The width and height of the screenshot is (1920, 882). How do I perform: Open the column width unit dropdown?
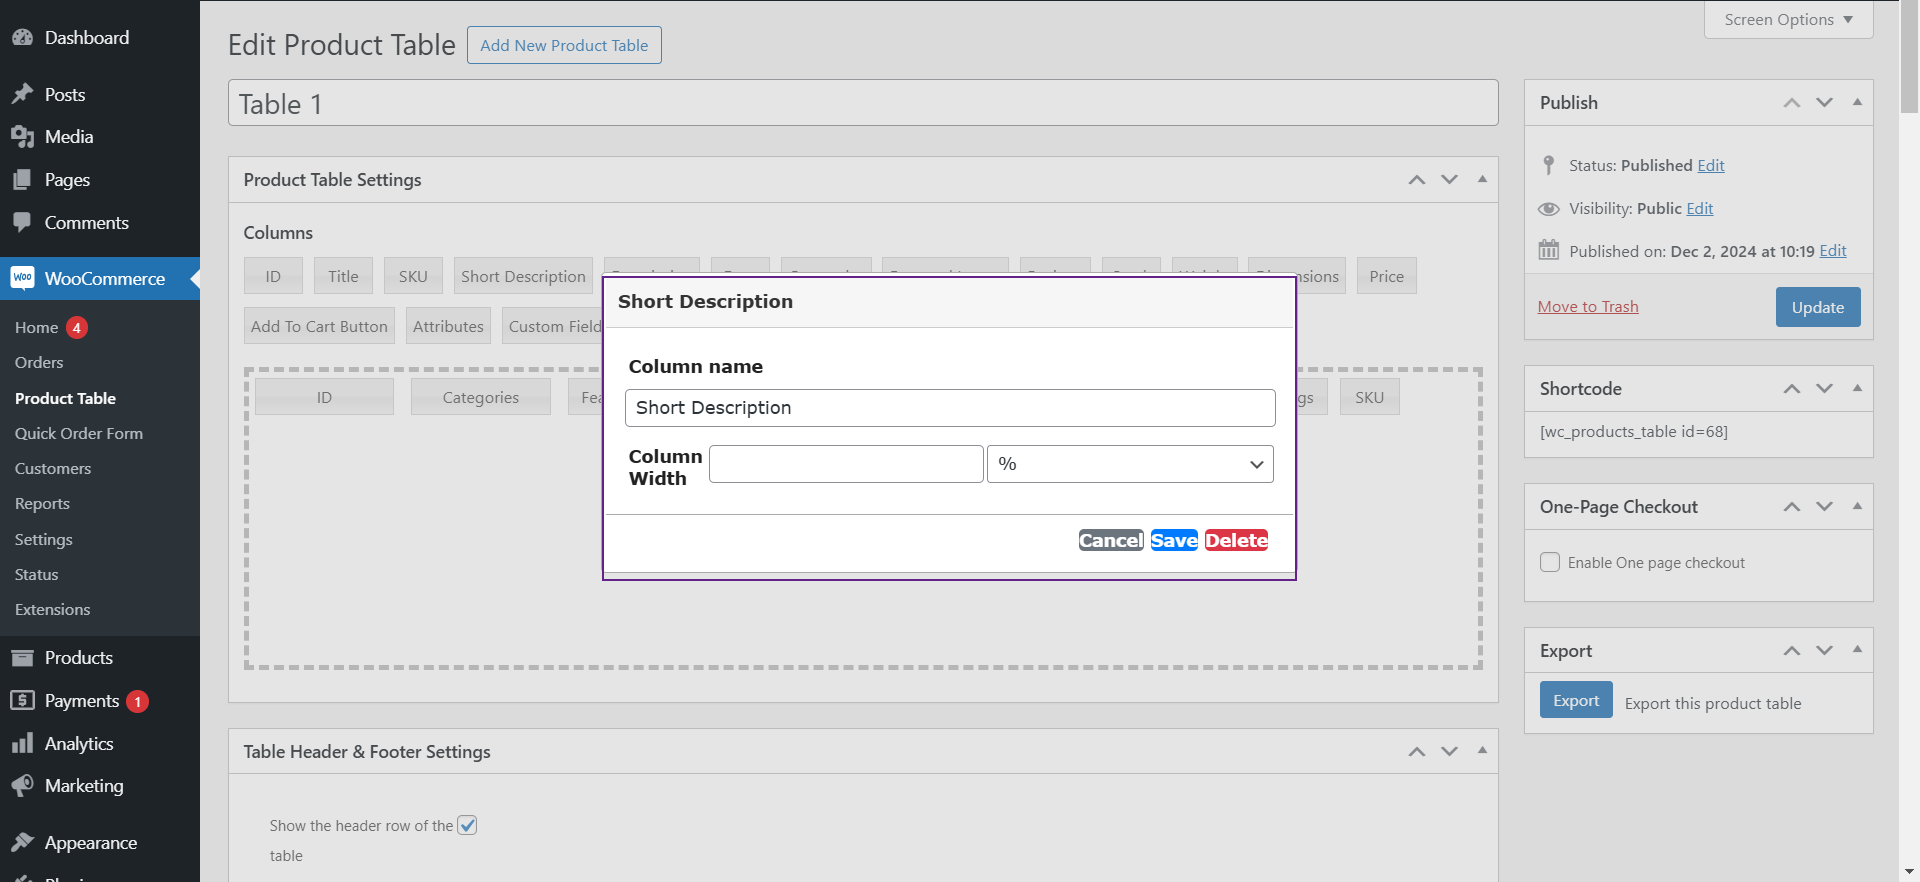pyautogui.click(x=1130, y=464)
